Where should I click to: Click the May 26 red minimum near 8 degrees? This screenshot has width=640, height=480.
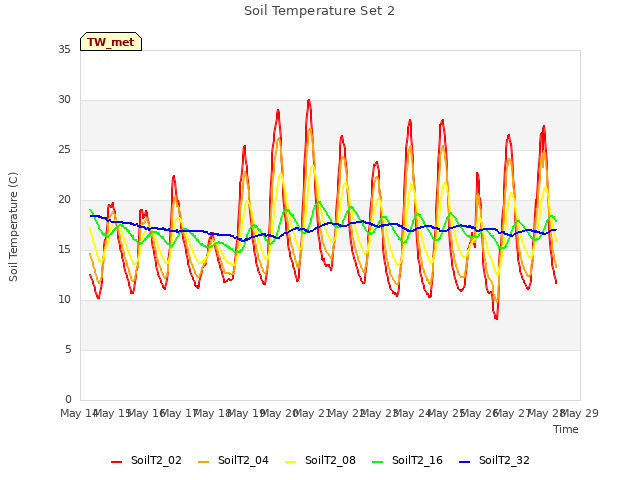point(496,318)
